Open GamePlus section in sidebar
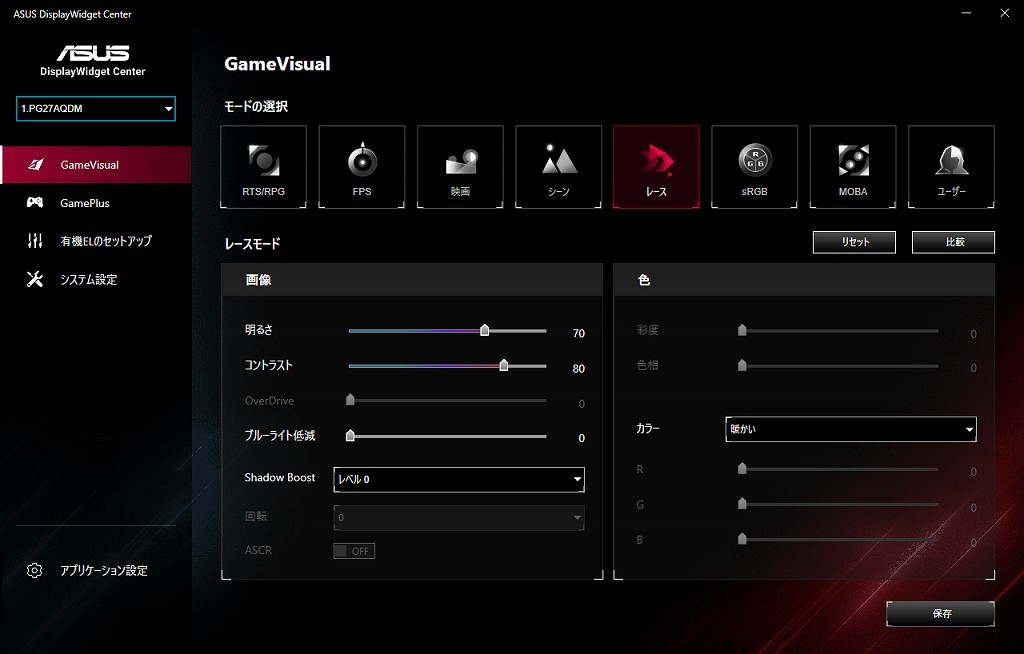1024x654 pixels. (95, 203)
